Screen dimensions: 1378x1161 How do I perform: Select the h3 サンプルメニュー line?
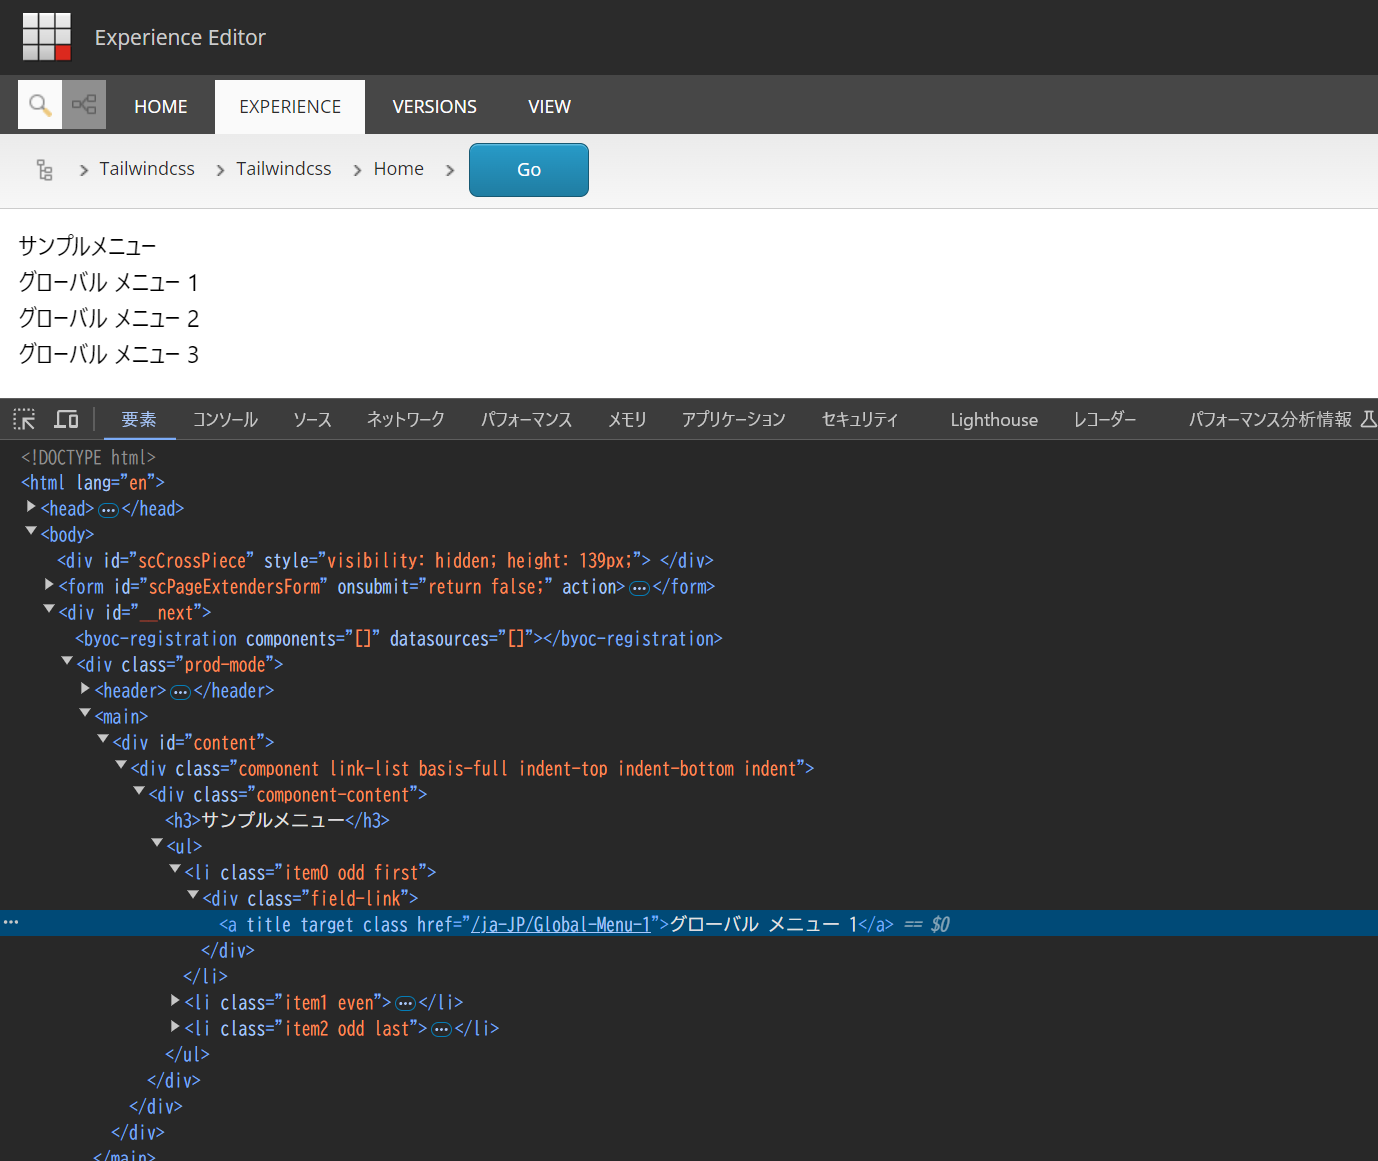[277, 821]
